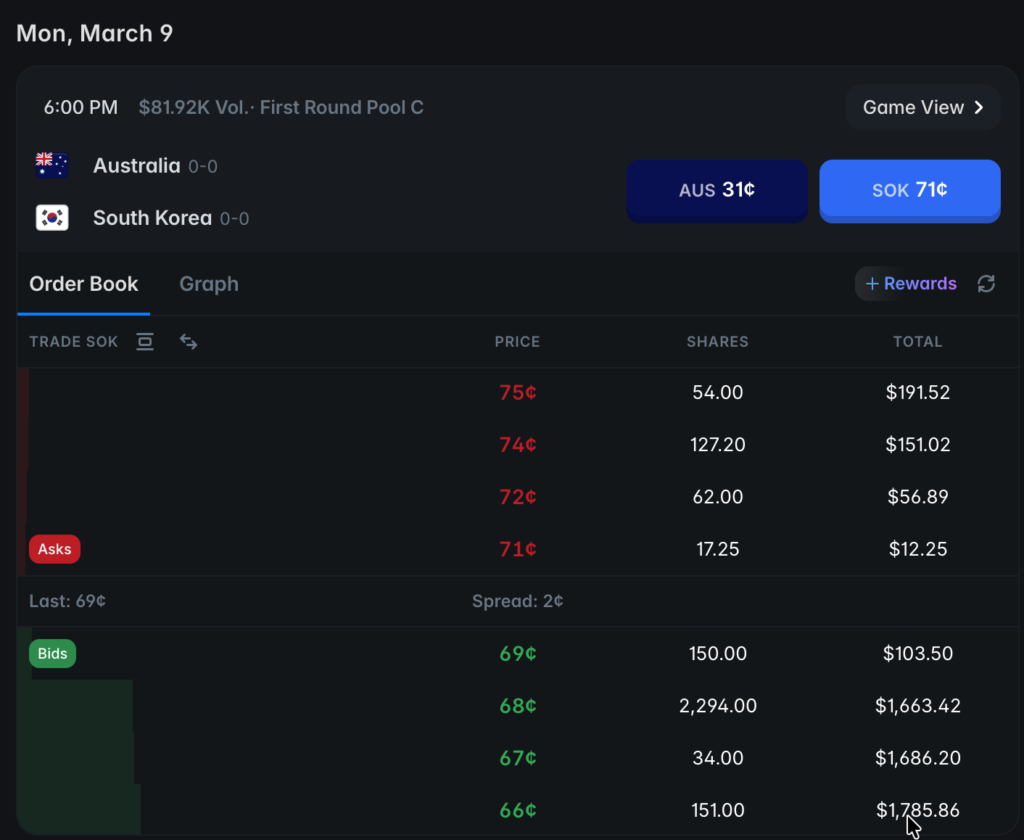Screen dimensions: 1024x840
Task: Open Game View for this match
Action: pos(923,108)
